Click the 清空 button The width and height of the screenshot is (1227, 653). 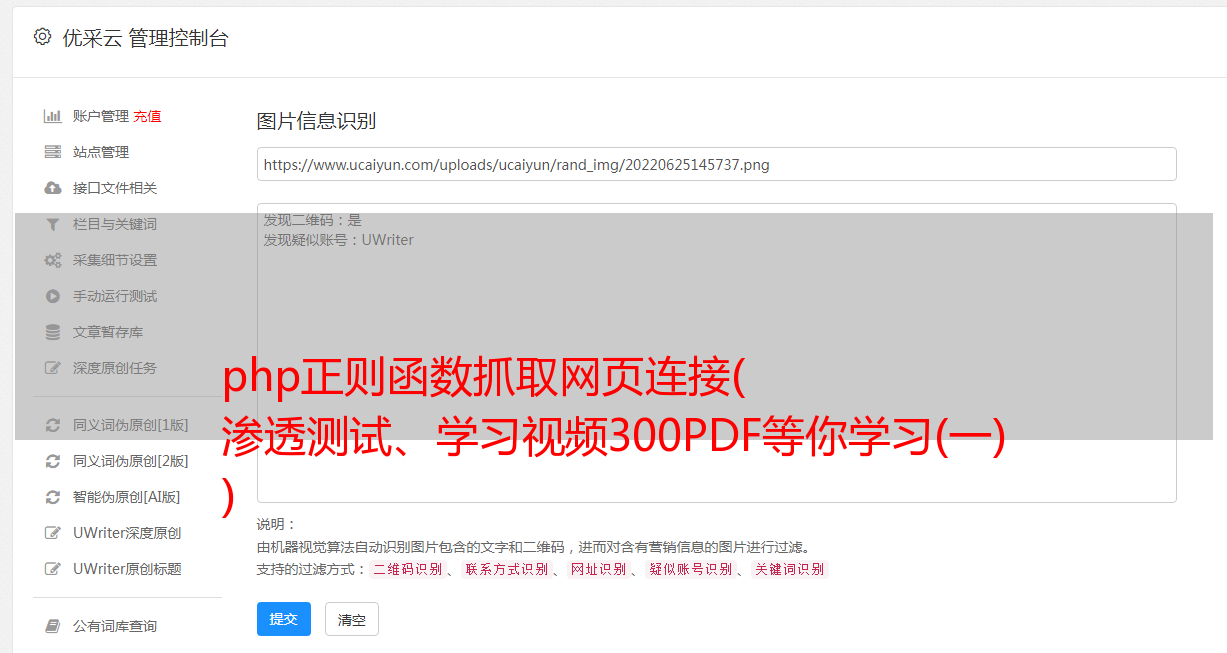pos(352,619)
